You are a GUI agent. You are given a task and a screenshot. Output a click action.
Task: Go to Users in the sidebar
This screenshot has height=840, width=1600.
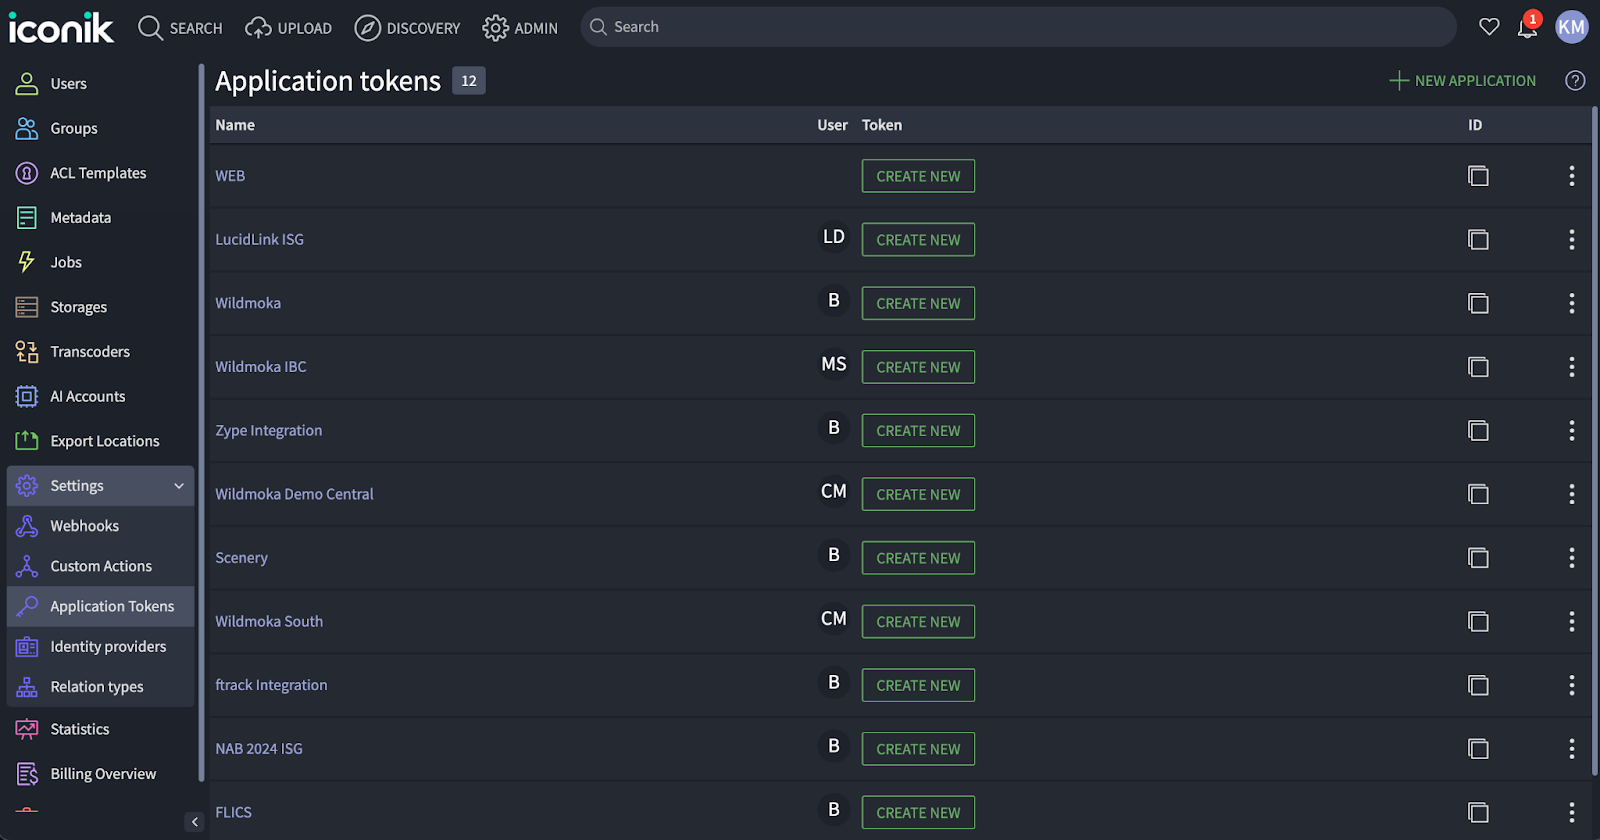click(100, 84)
